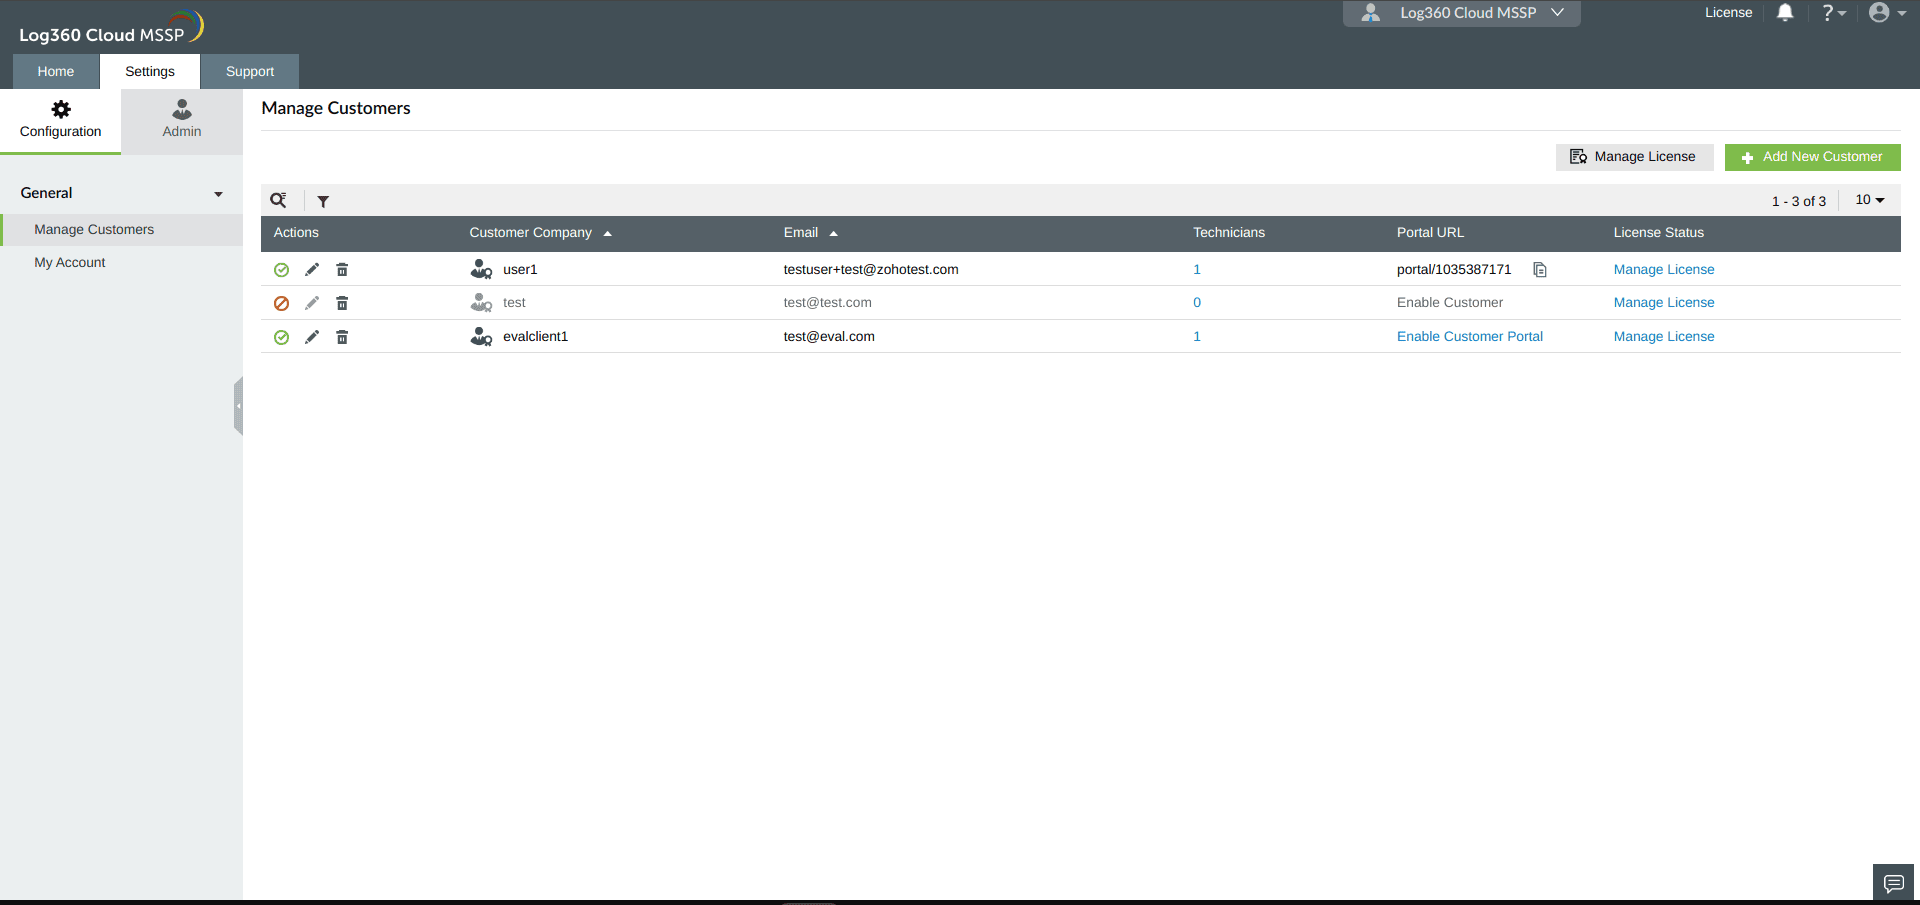Image resolution: width=1920 pixels, height=905 pixels.
Task: Delete evalclient1 using the trash icon
Action: [342, 336]
